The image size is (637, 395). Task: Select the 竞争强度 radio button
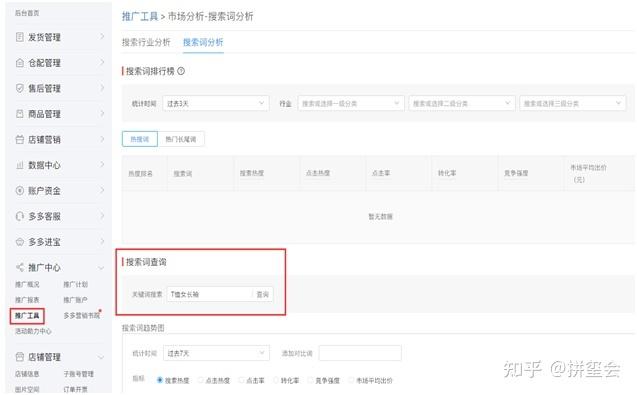[310, 380]
